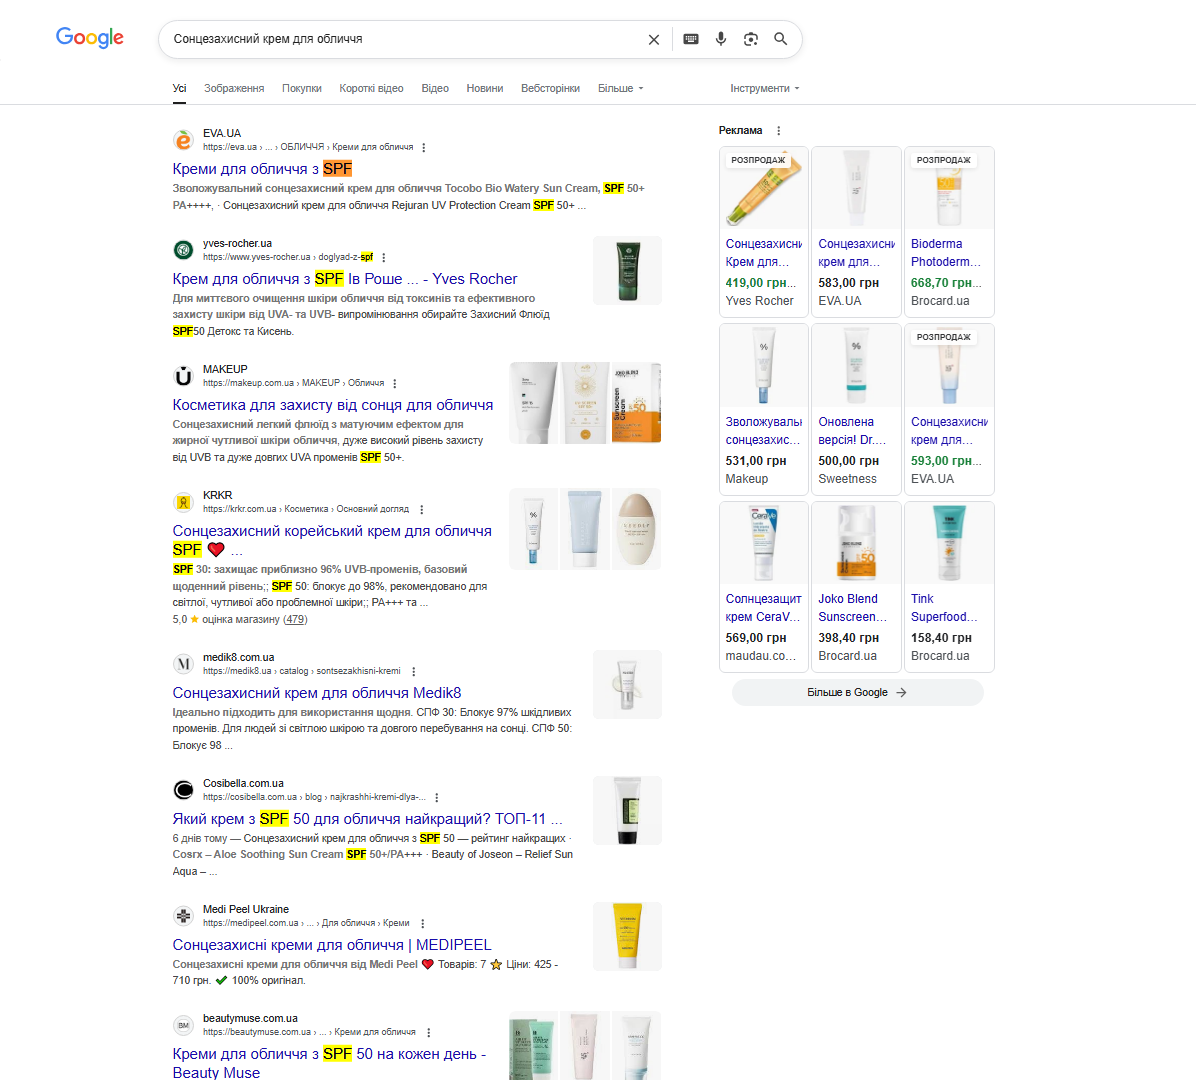Open three-dot menu of the Cosibella result

(x=436, y=797)
